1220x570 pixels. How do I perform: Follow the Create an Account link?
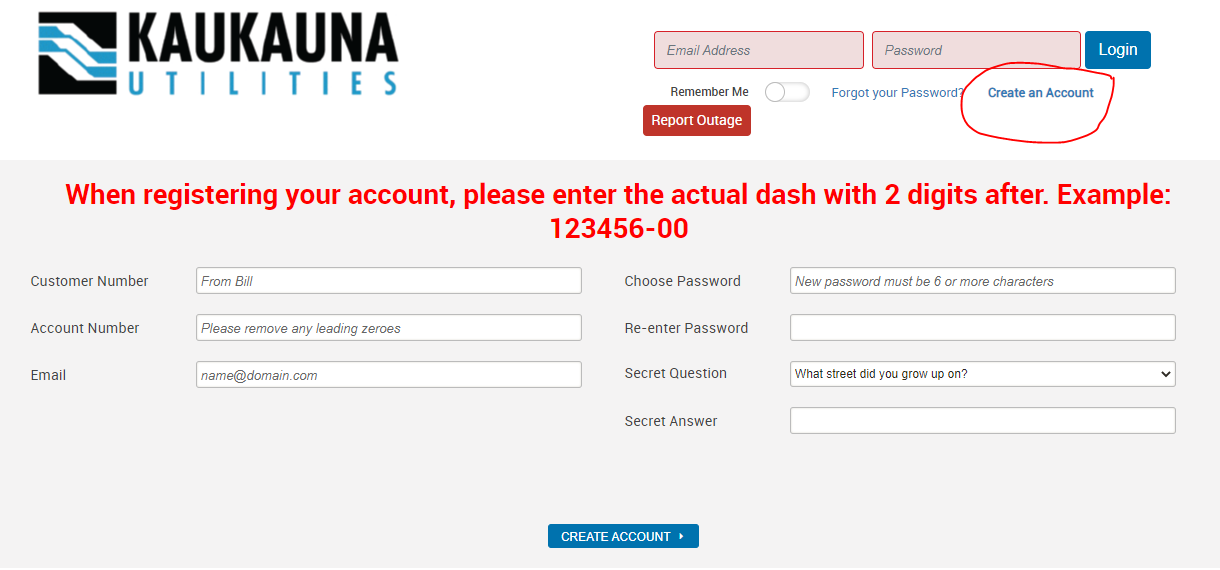coord(1041,93)
